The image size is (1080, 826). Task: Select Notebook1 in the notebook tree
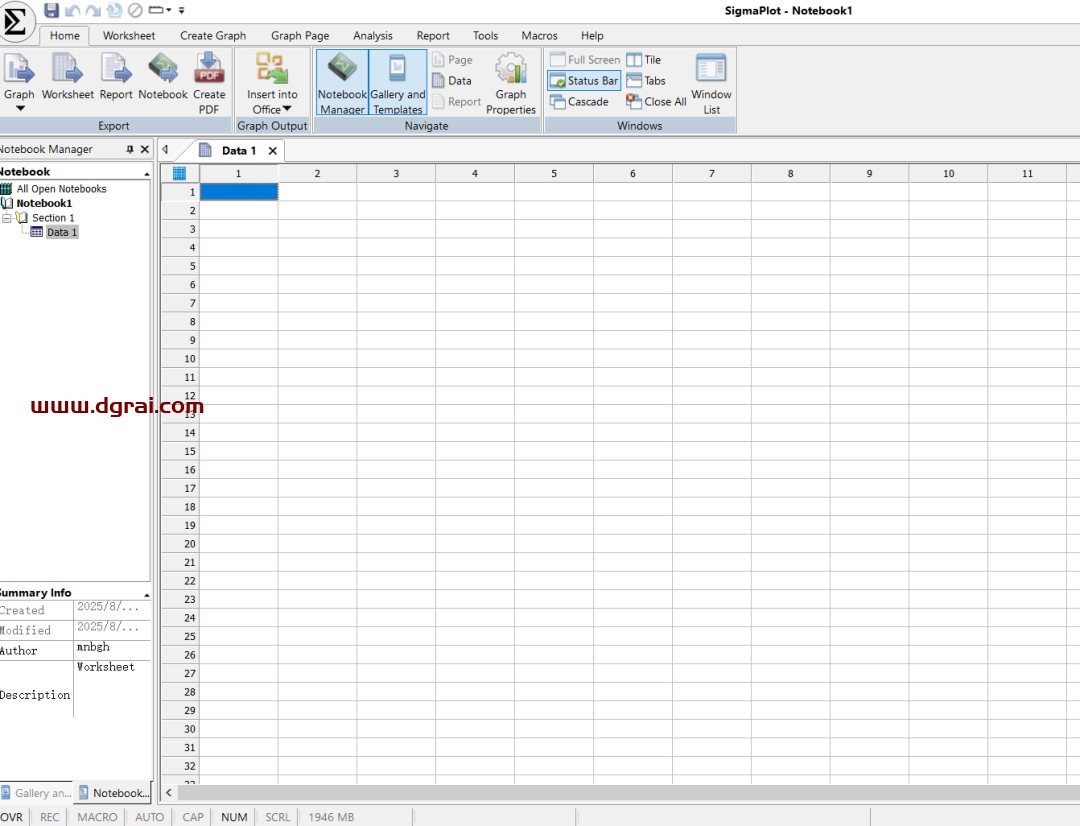pyautogui.click(x=44, y=203)
